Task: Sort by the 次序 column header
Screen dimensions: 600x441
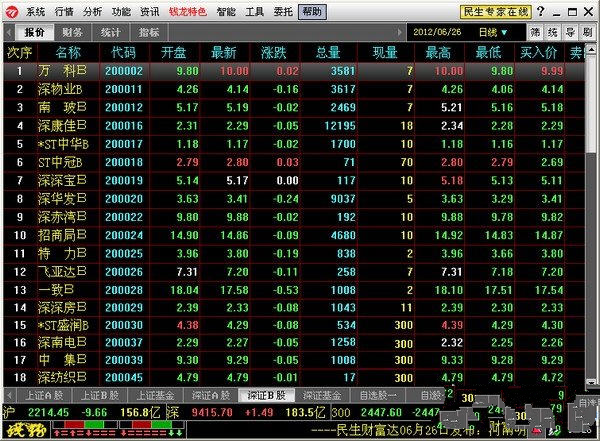Action: pyautogui.click(x=20, y=52)
